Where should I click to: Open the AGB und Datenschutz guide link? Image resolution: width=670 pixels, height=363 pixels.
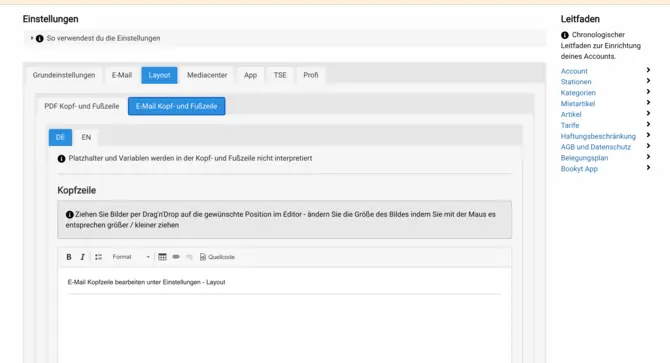pyautogui.click(x=596, y=147)
